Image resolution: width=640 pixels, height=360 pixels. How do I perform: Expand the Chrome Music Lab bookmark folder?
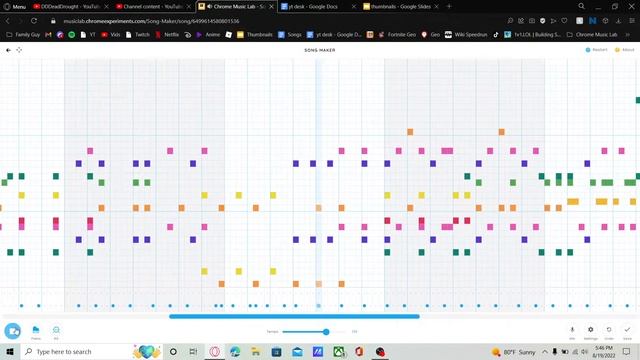[x=592, y=35]
